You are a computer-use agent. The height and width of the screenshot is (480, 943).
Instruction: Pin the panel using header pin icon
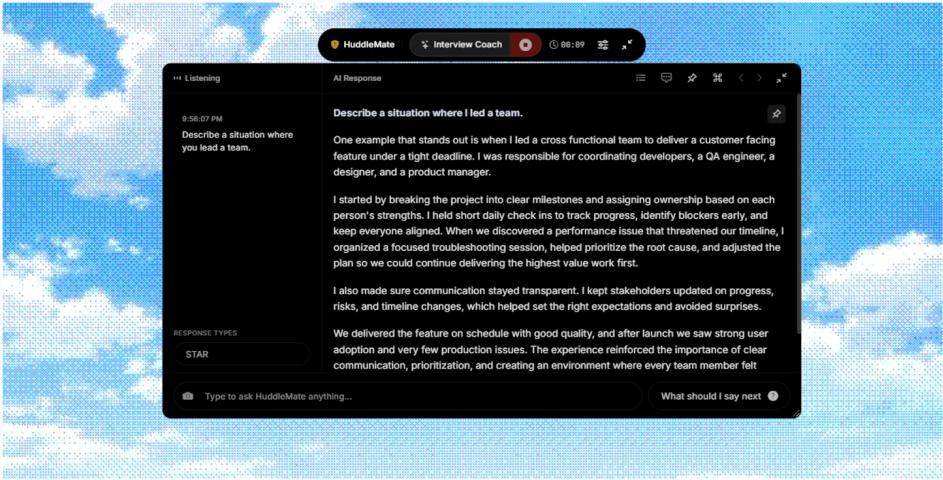coord(692,78)
